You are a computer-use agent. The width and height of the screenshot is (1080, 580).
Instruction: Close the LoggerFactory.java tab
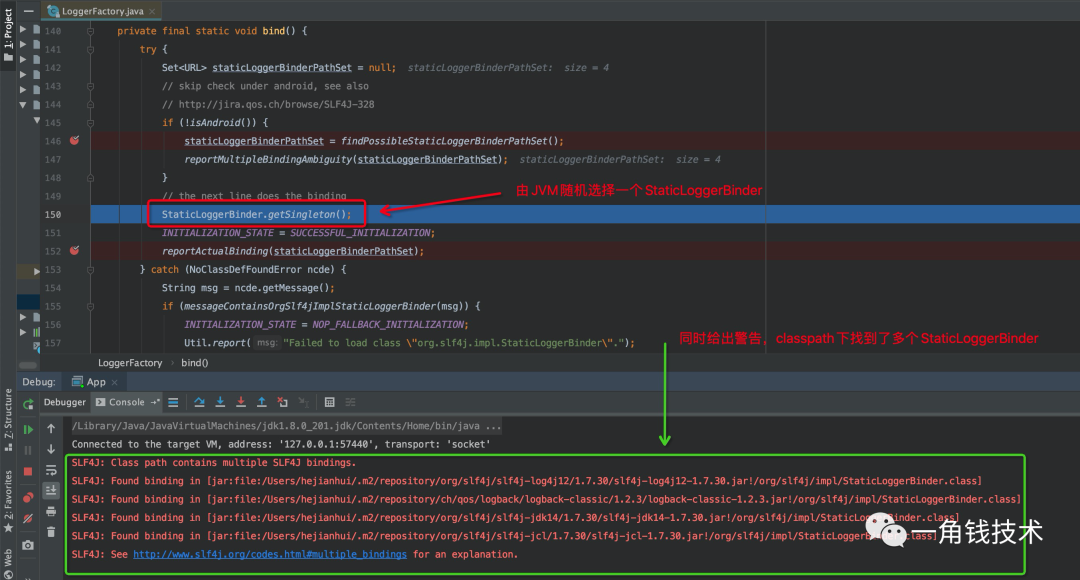pyautogui.click(x=152, y=11)
